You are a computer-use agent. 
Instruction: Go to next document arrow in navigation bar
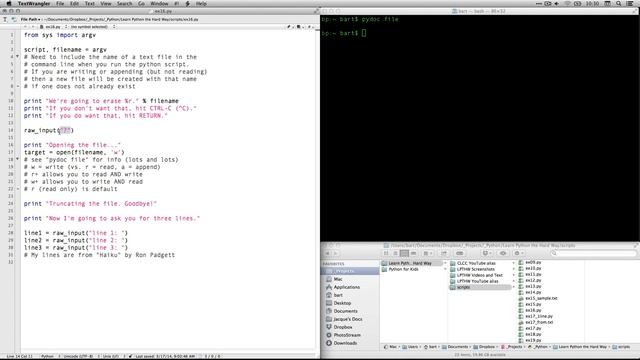click(x=33, y=27)
